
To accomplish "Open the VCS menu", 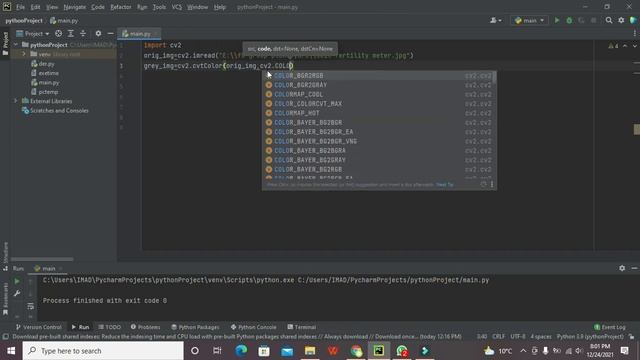I will click(177, 7).
